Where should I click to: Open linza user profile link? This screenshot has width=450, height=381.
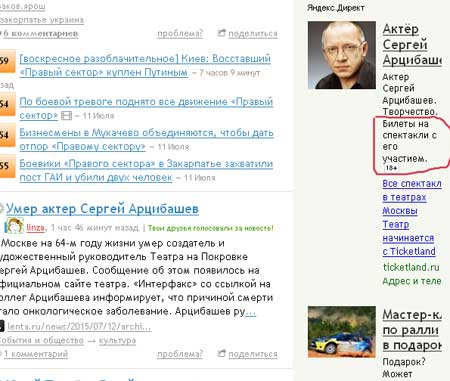pyautogui.click(x=35, y=228)
